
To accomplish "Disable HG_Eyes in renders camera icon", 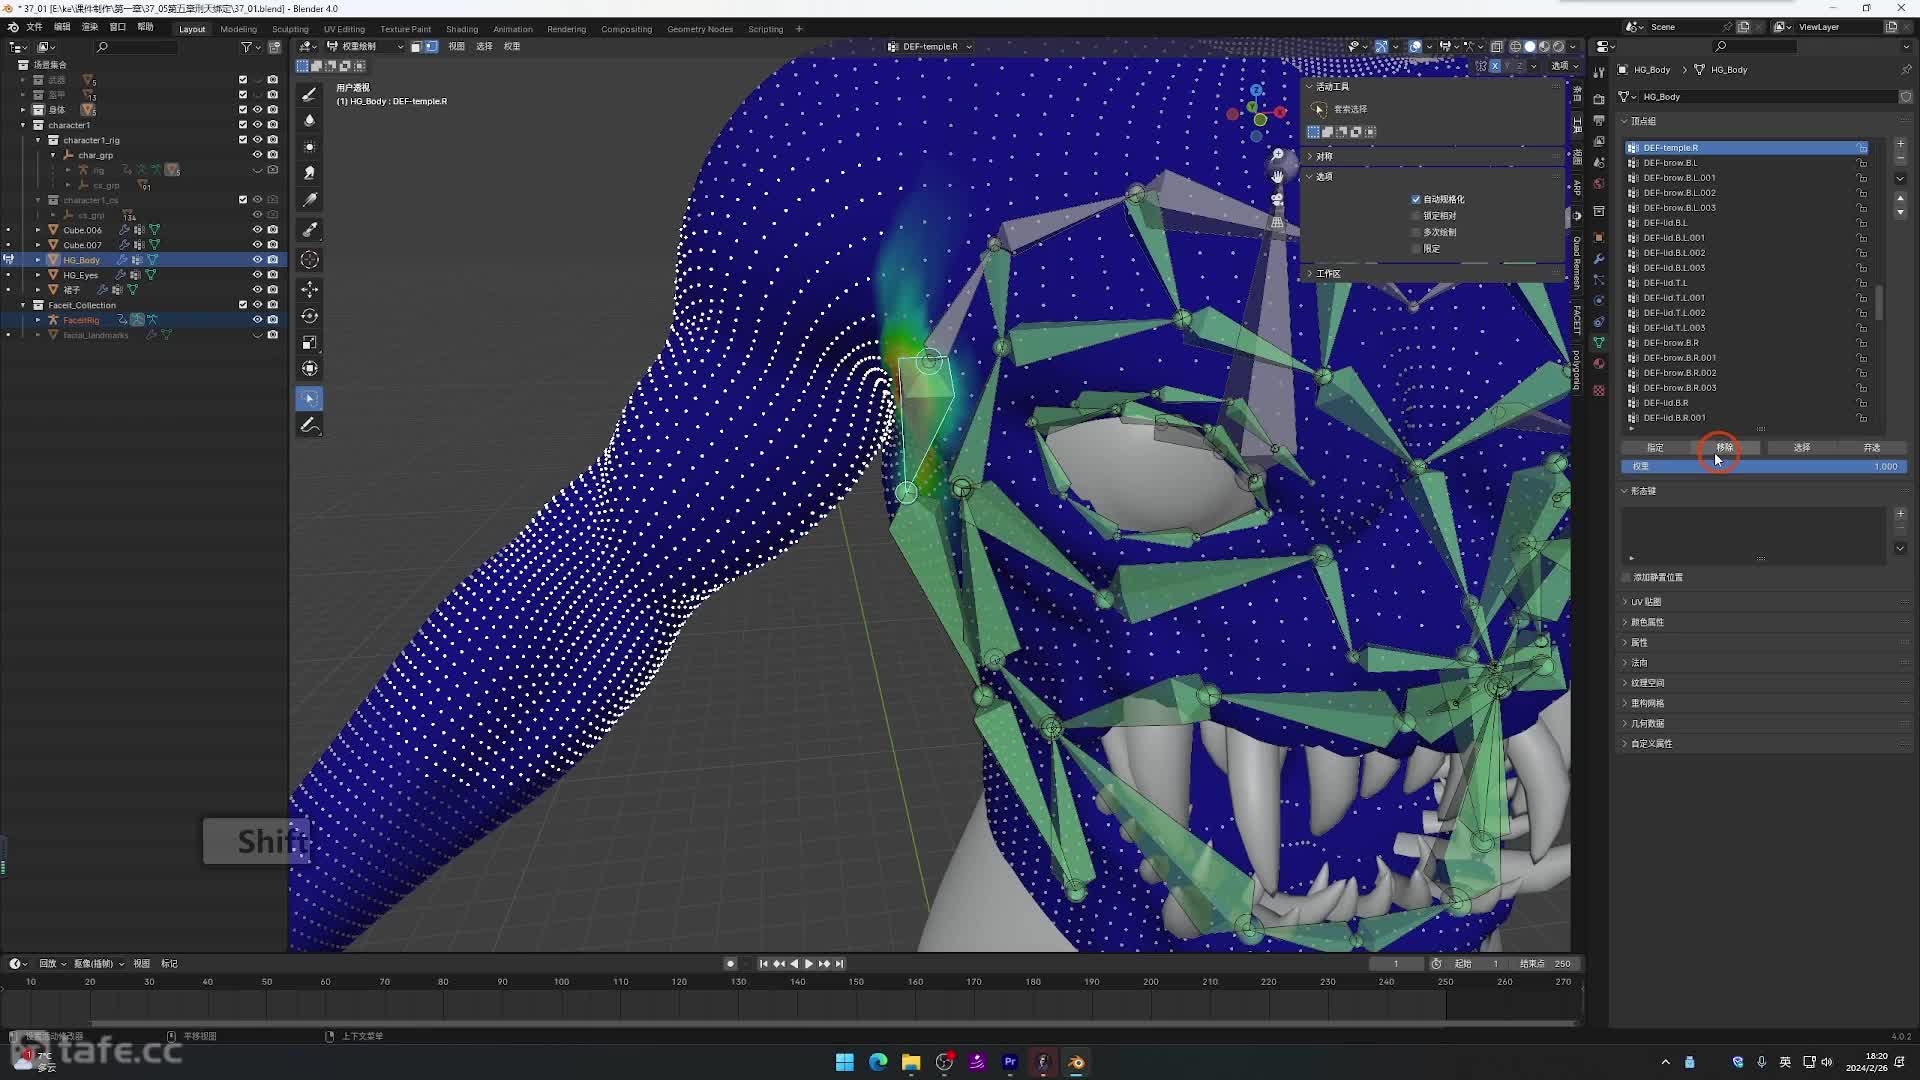I will 272,275.
